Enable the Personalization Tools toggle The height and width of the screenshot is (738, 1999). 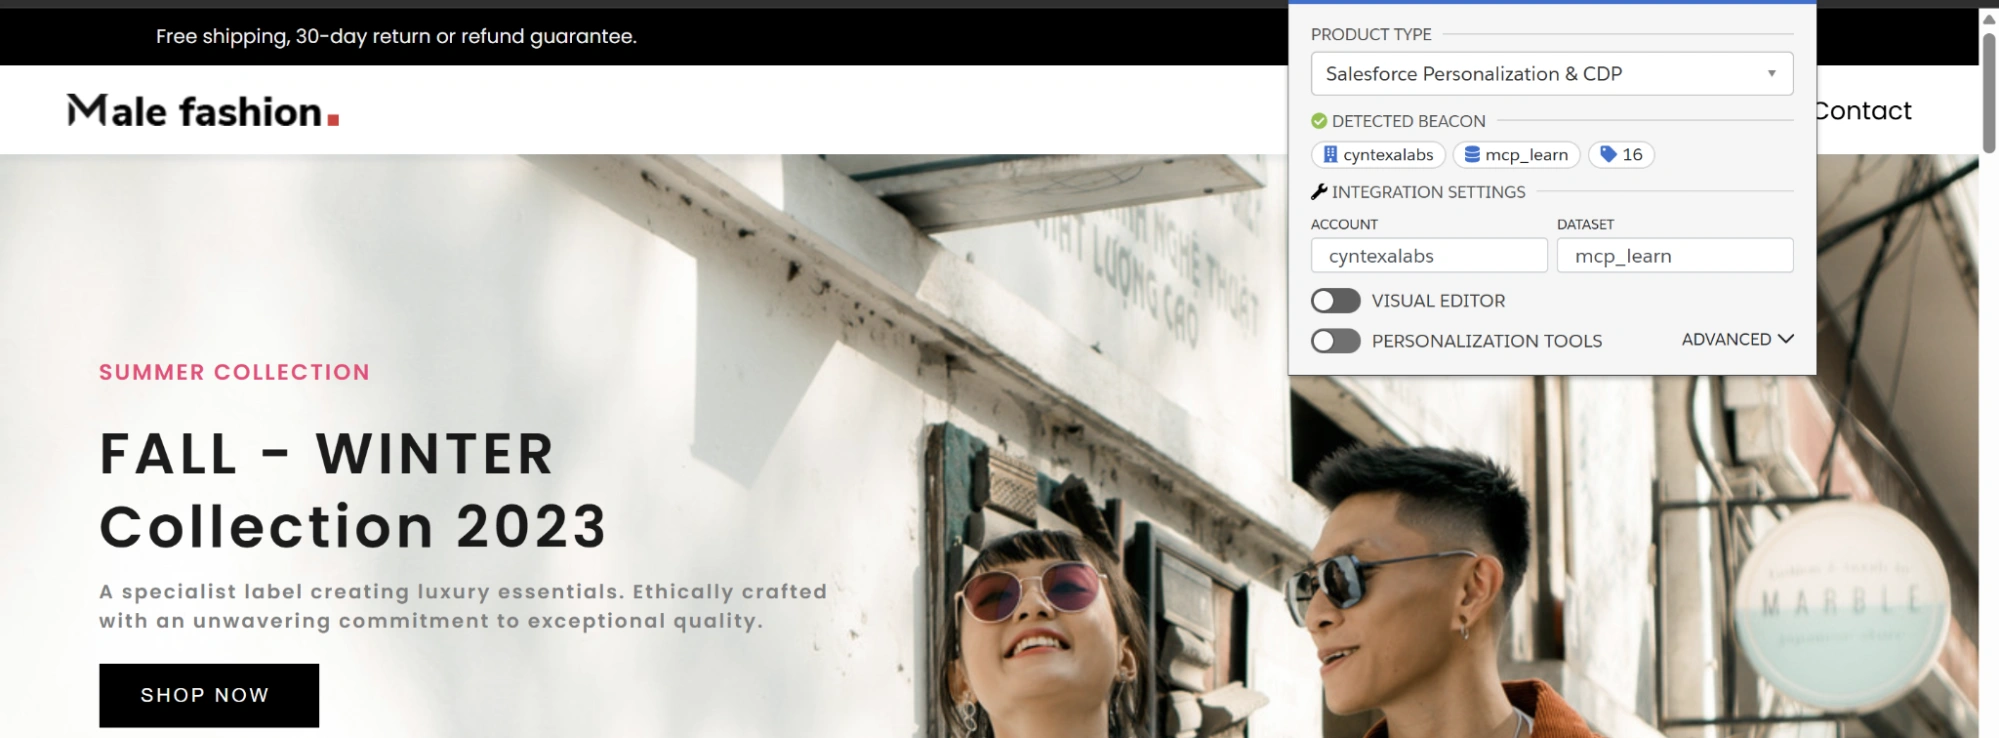(1336, 341)
